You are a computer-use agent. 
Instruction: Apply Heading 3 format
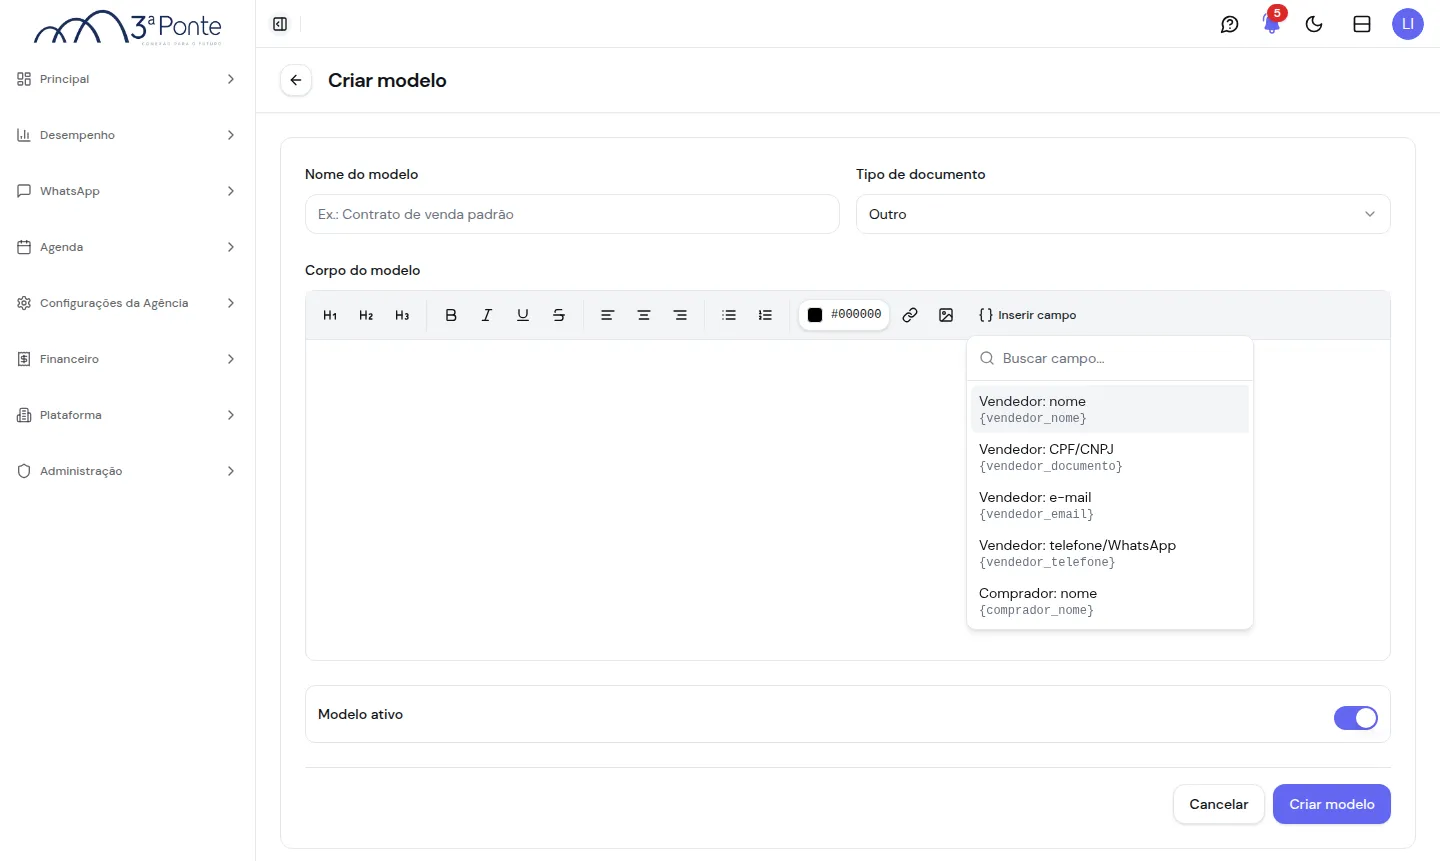pyautogui.click(x=402, y=315)
